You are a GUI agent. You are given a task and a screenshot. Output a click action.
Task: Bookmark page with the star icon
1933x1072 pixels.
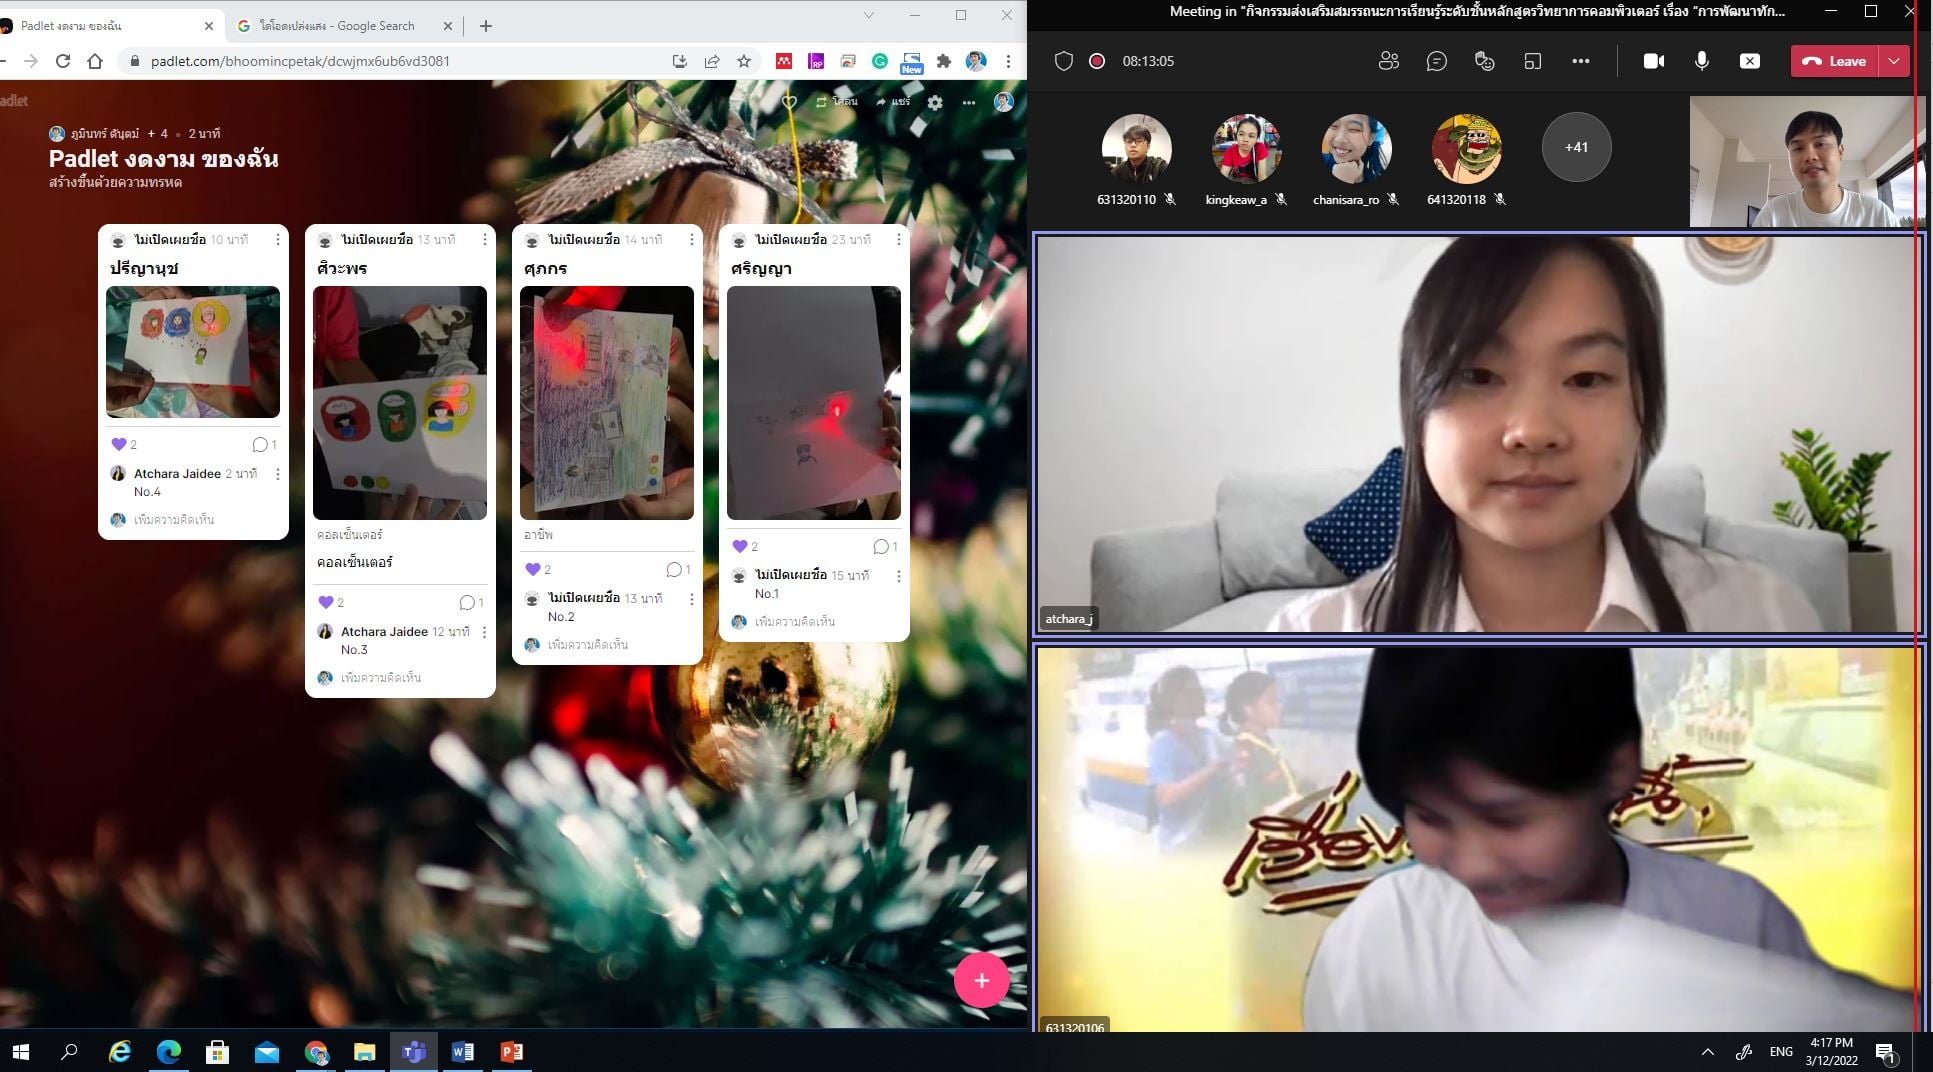[744, 61]
